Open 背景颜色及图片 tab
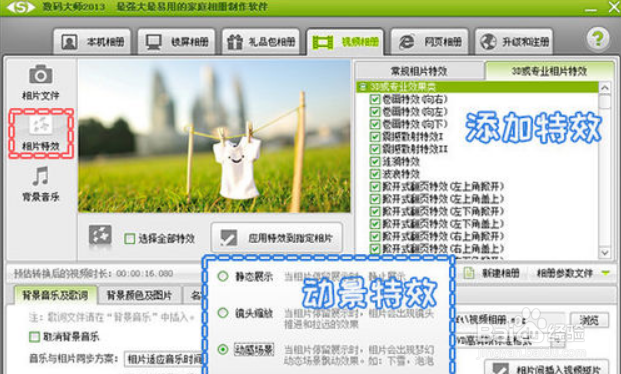 point(139,296)
